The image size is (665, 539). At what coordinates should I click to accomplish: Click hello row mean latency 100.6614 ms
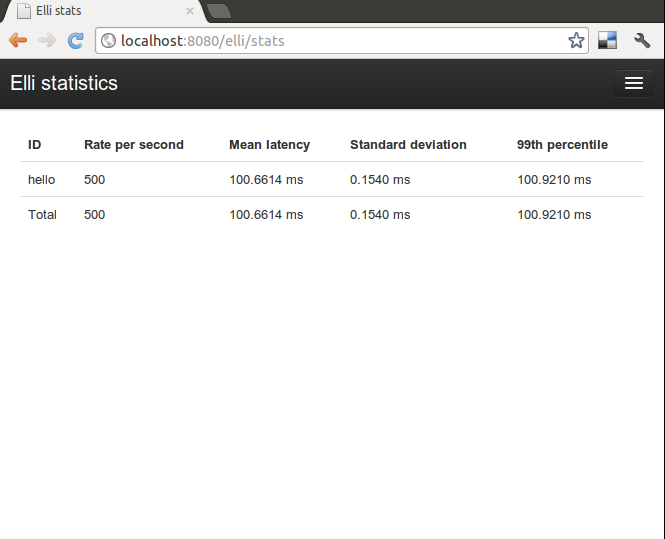coord(266,180)
